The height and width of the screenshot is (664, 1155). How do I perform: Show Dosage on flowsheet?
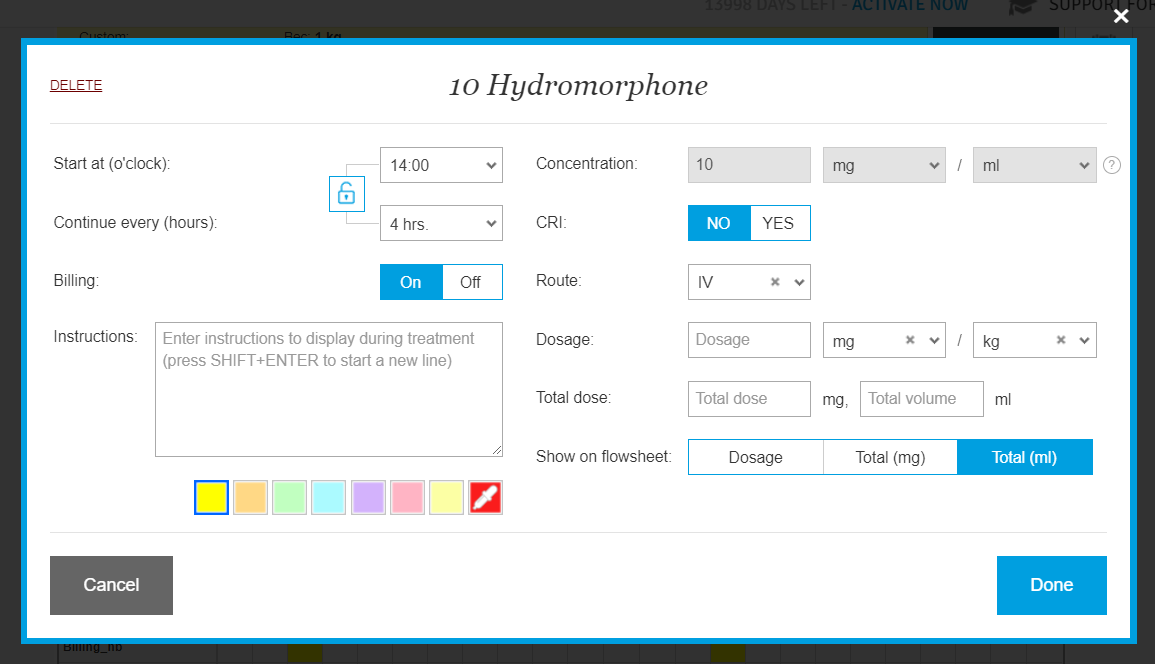pos(755,457)
